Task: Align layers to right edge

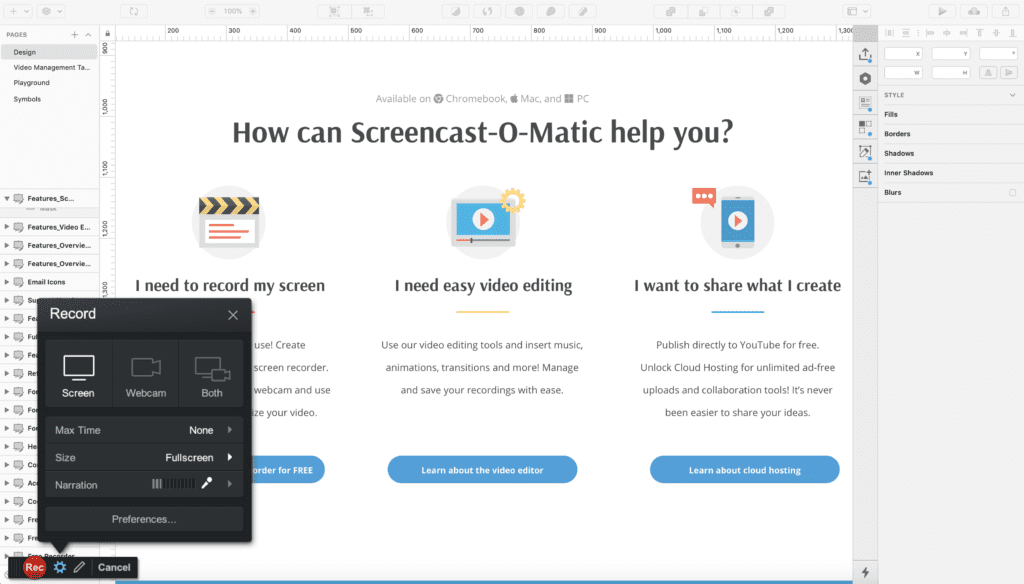Action: pyautogui.click(x=963, y=33)
